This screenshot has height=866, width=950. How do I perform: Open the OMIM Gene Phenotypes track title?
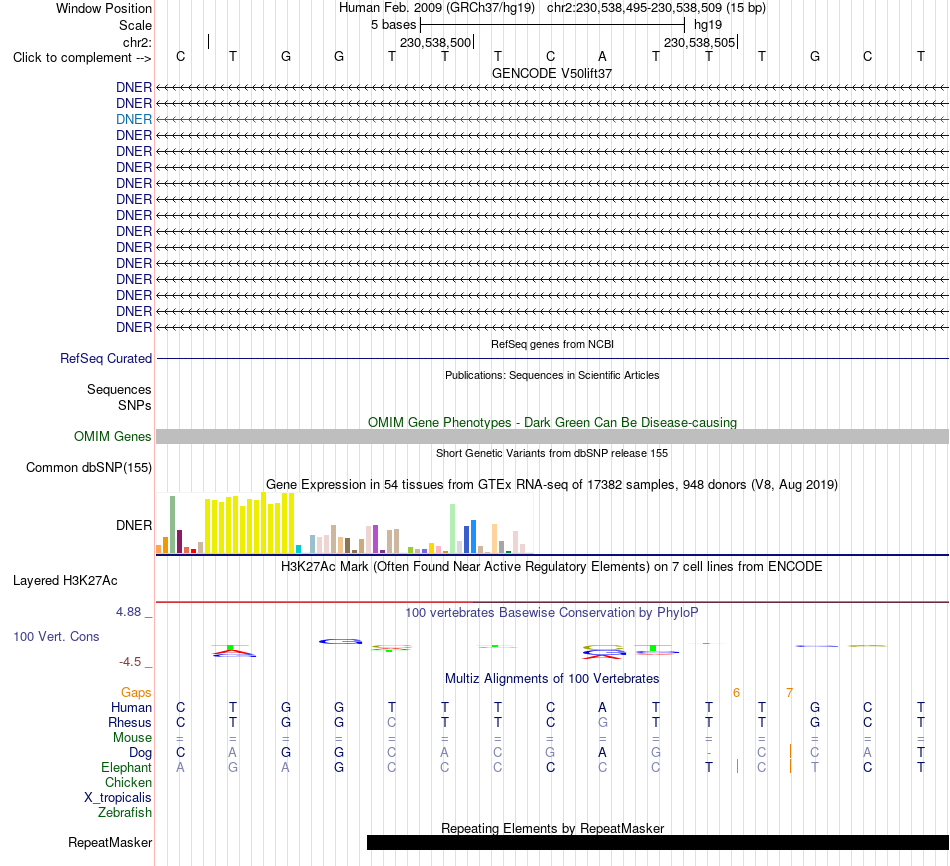pos(552,422)
